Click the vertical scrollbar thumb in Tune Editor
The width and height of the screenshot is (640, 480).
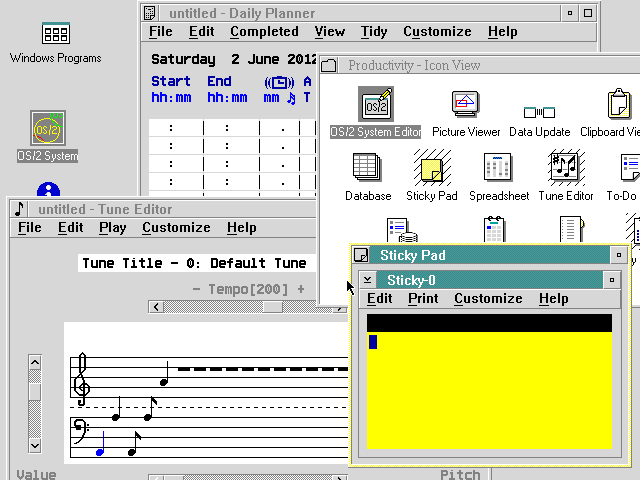click(35, 392)
